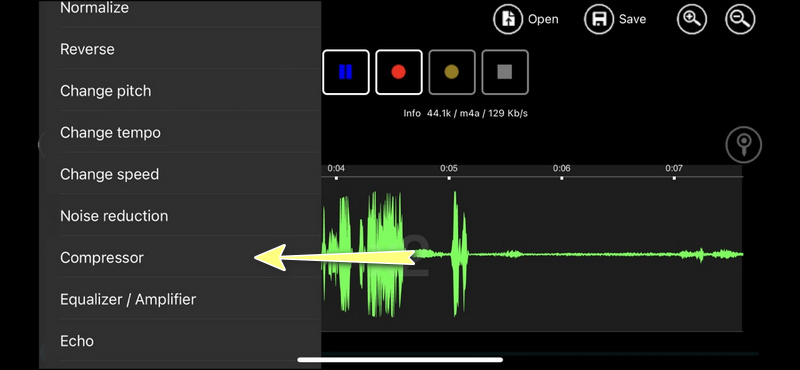
Task: Click the waveform spike near 0:05
Action: point(459,254)
